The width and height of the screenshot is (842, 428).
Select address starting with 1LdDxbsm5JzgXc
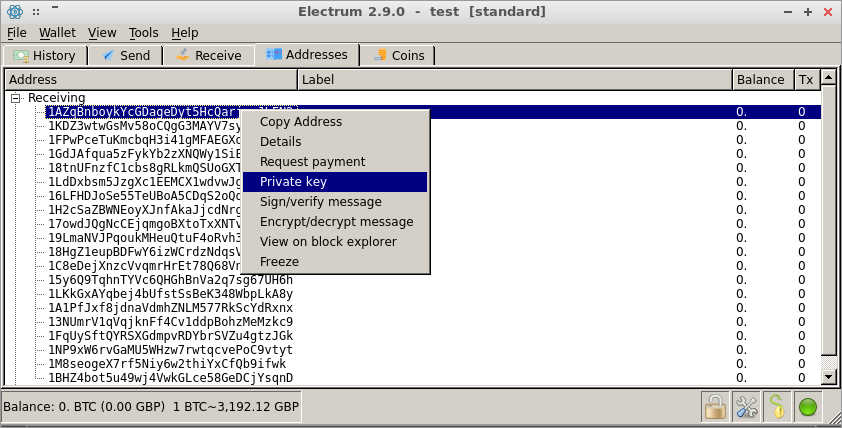[x=144, y=182]
